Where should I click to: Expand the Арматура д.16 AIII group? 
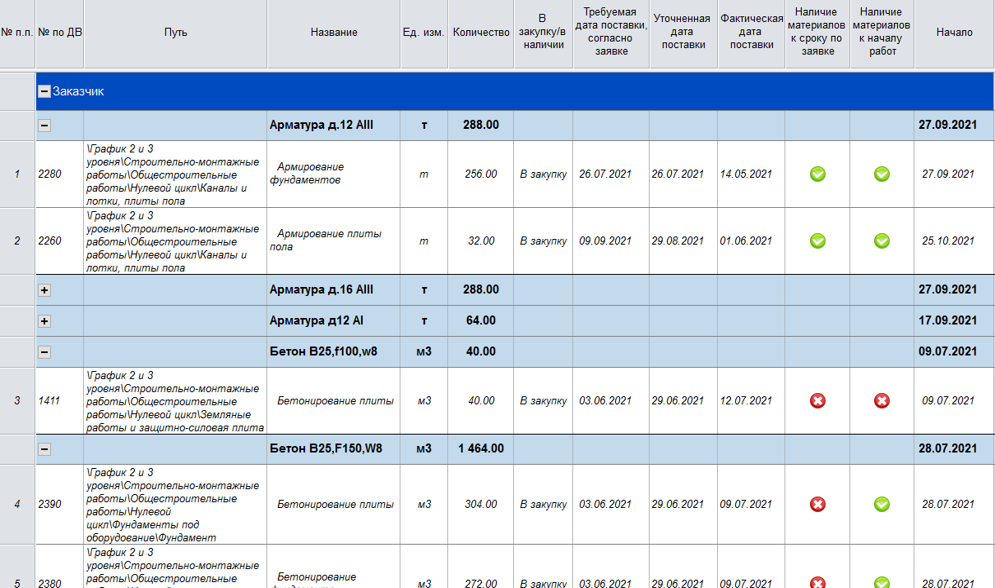point(44,291)
